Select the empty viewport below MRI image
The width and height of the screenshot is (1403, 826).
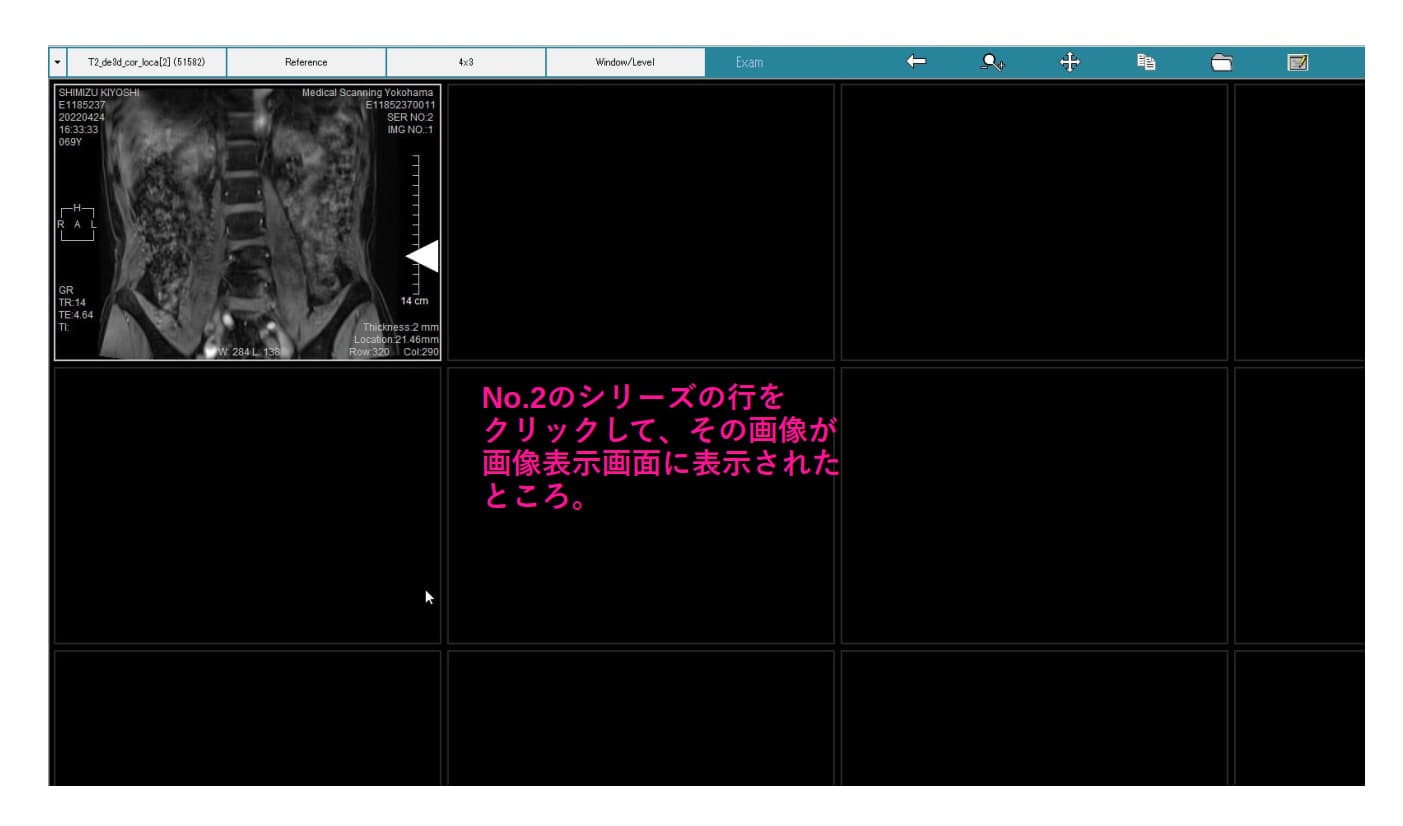(x=247, y=505)
